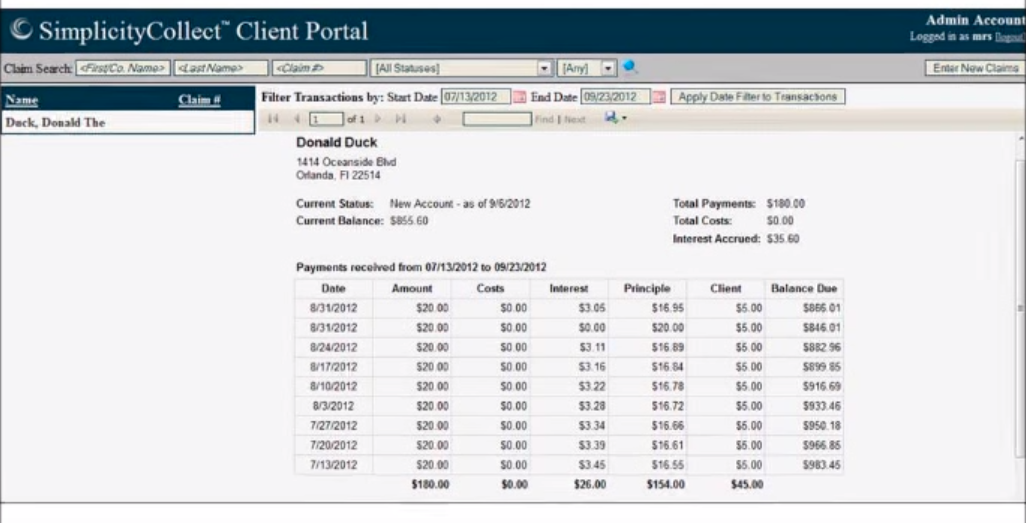This screenshot has width=1026, height=523.
Task: Click the 8/24/2012 date cell
Action: (x=333, y=347)
